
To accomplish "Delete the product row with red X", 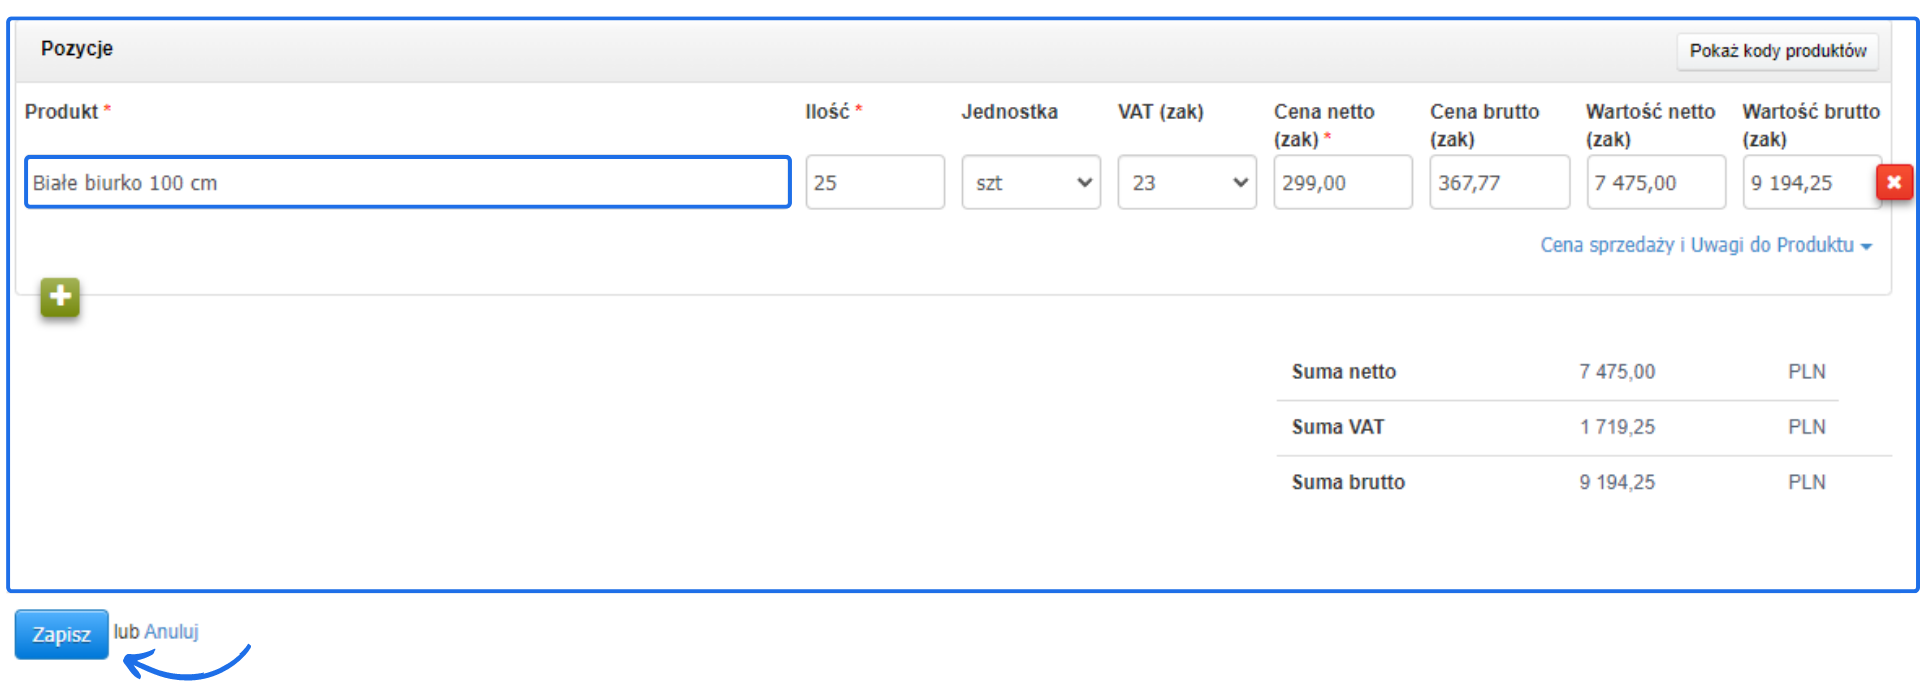I will tap(1894, 182).
